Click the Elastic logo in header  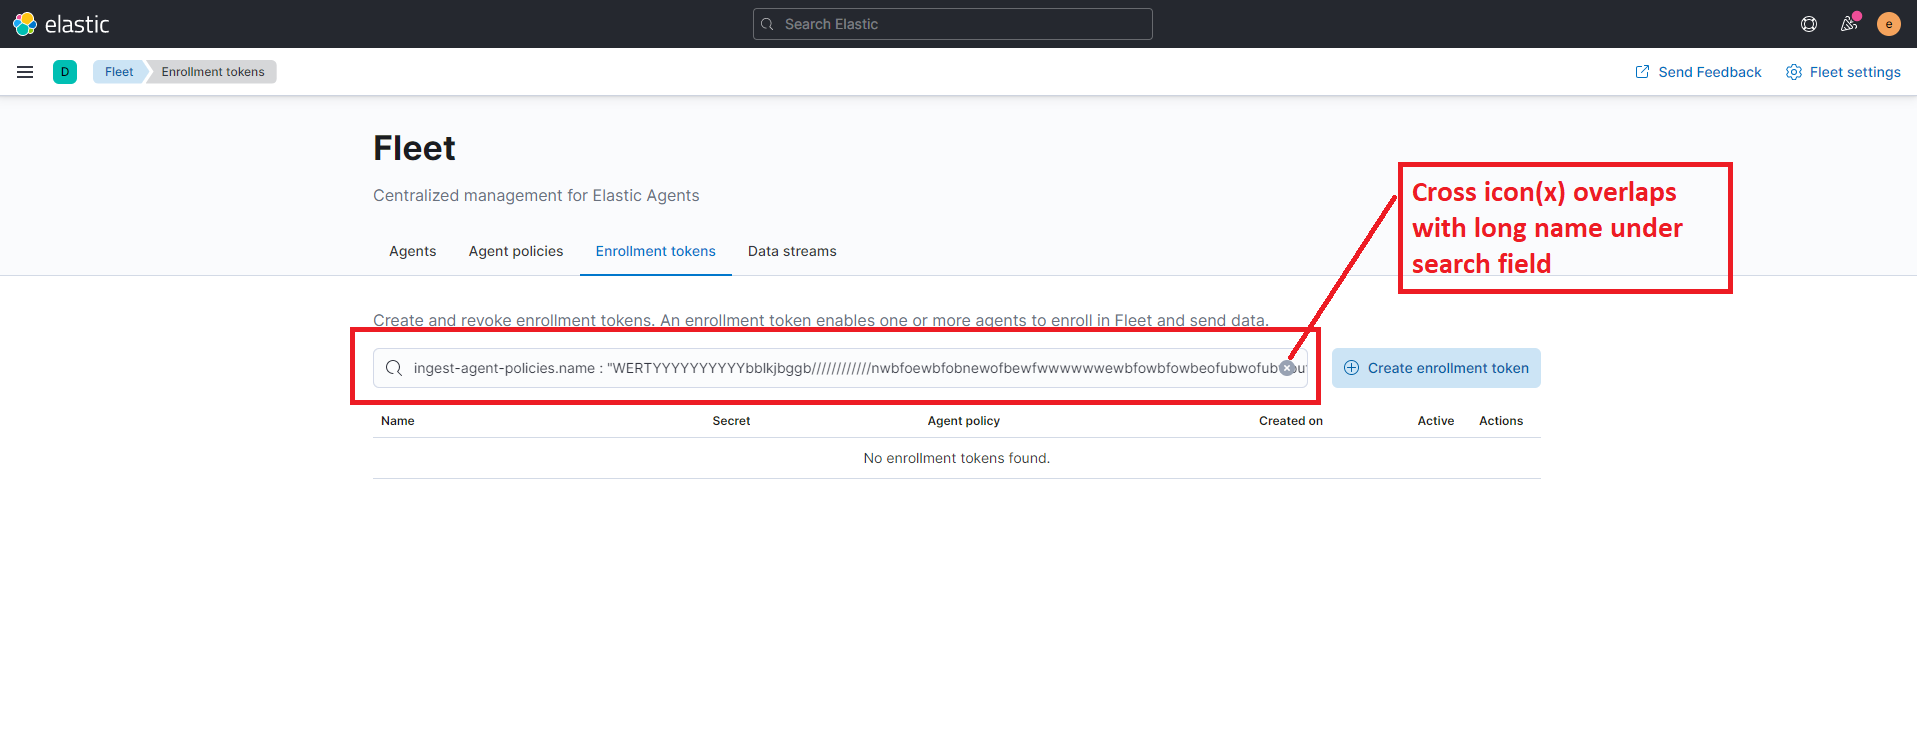coord(61,24)
